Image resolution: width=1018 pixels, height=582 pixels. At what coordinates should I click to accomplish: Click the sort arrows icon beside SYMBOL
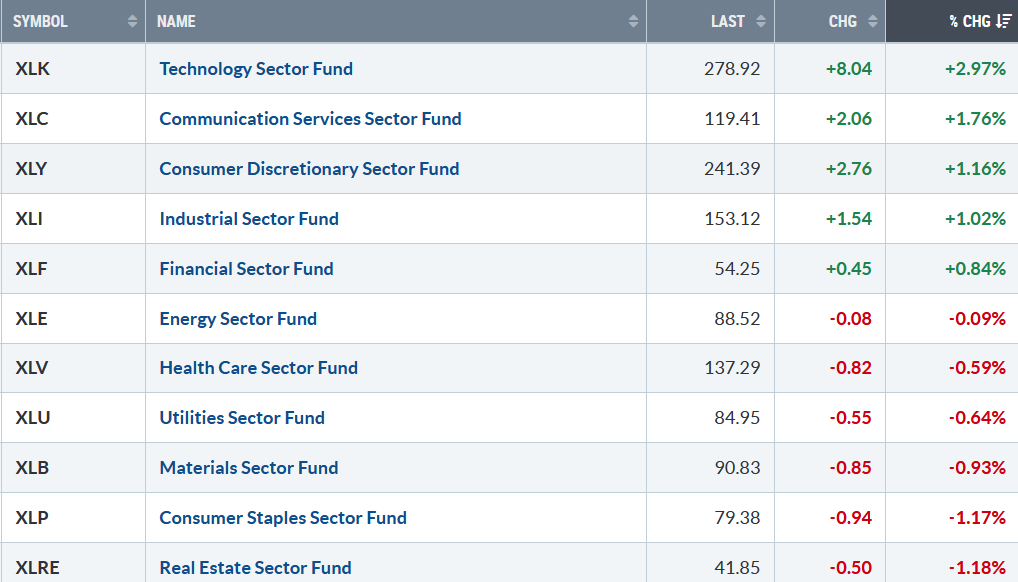(x=133, y=21)
